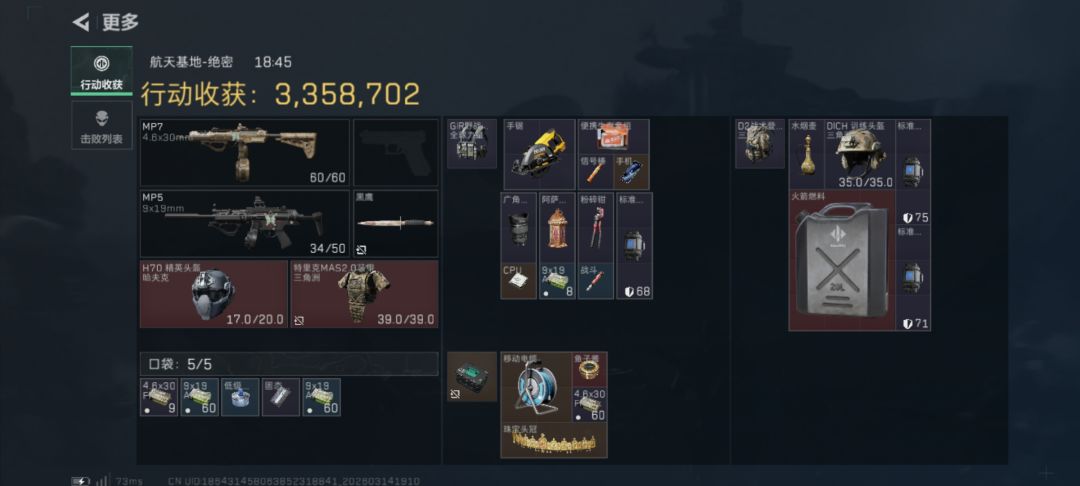The height and width of the screenshot is (486, 1080).
Task: Open the 行动收获 tab
Action: (x=101, y=71)
